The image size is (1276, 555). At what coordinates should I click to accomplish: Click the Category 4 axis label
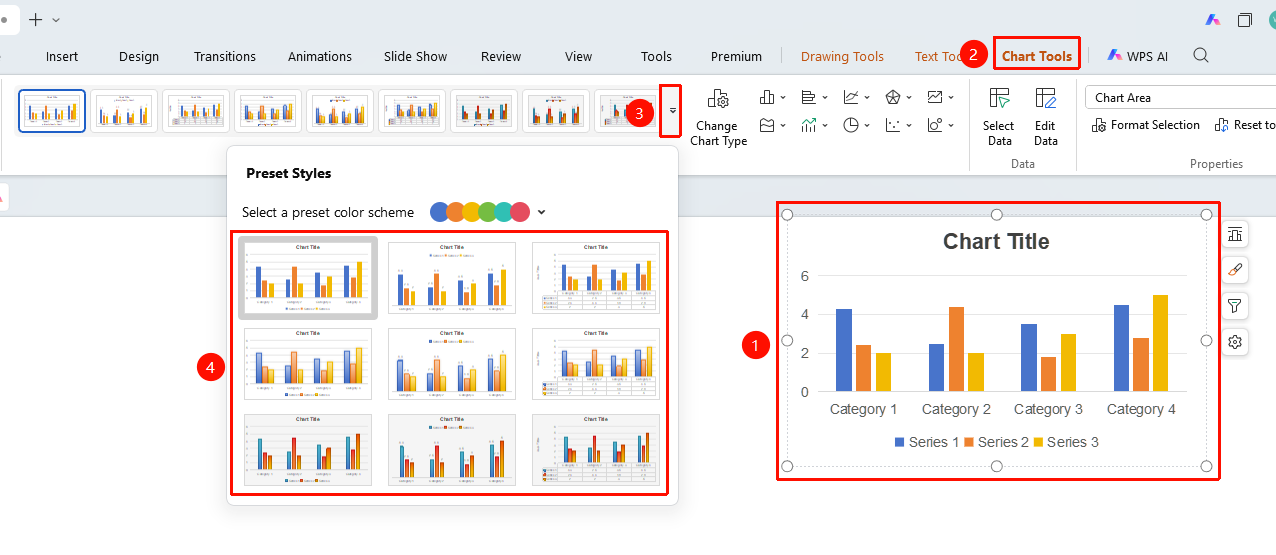pos(1142,409)
